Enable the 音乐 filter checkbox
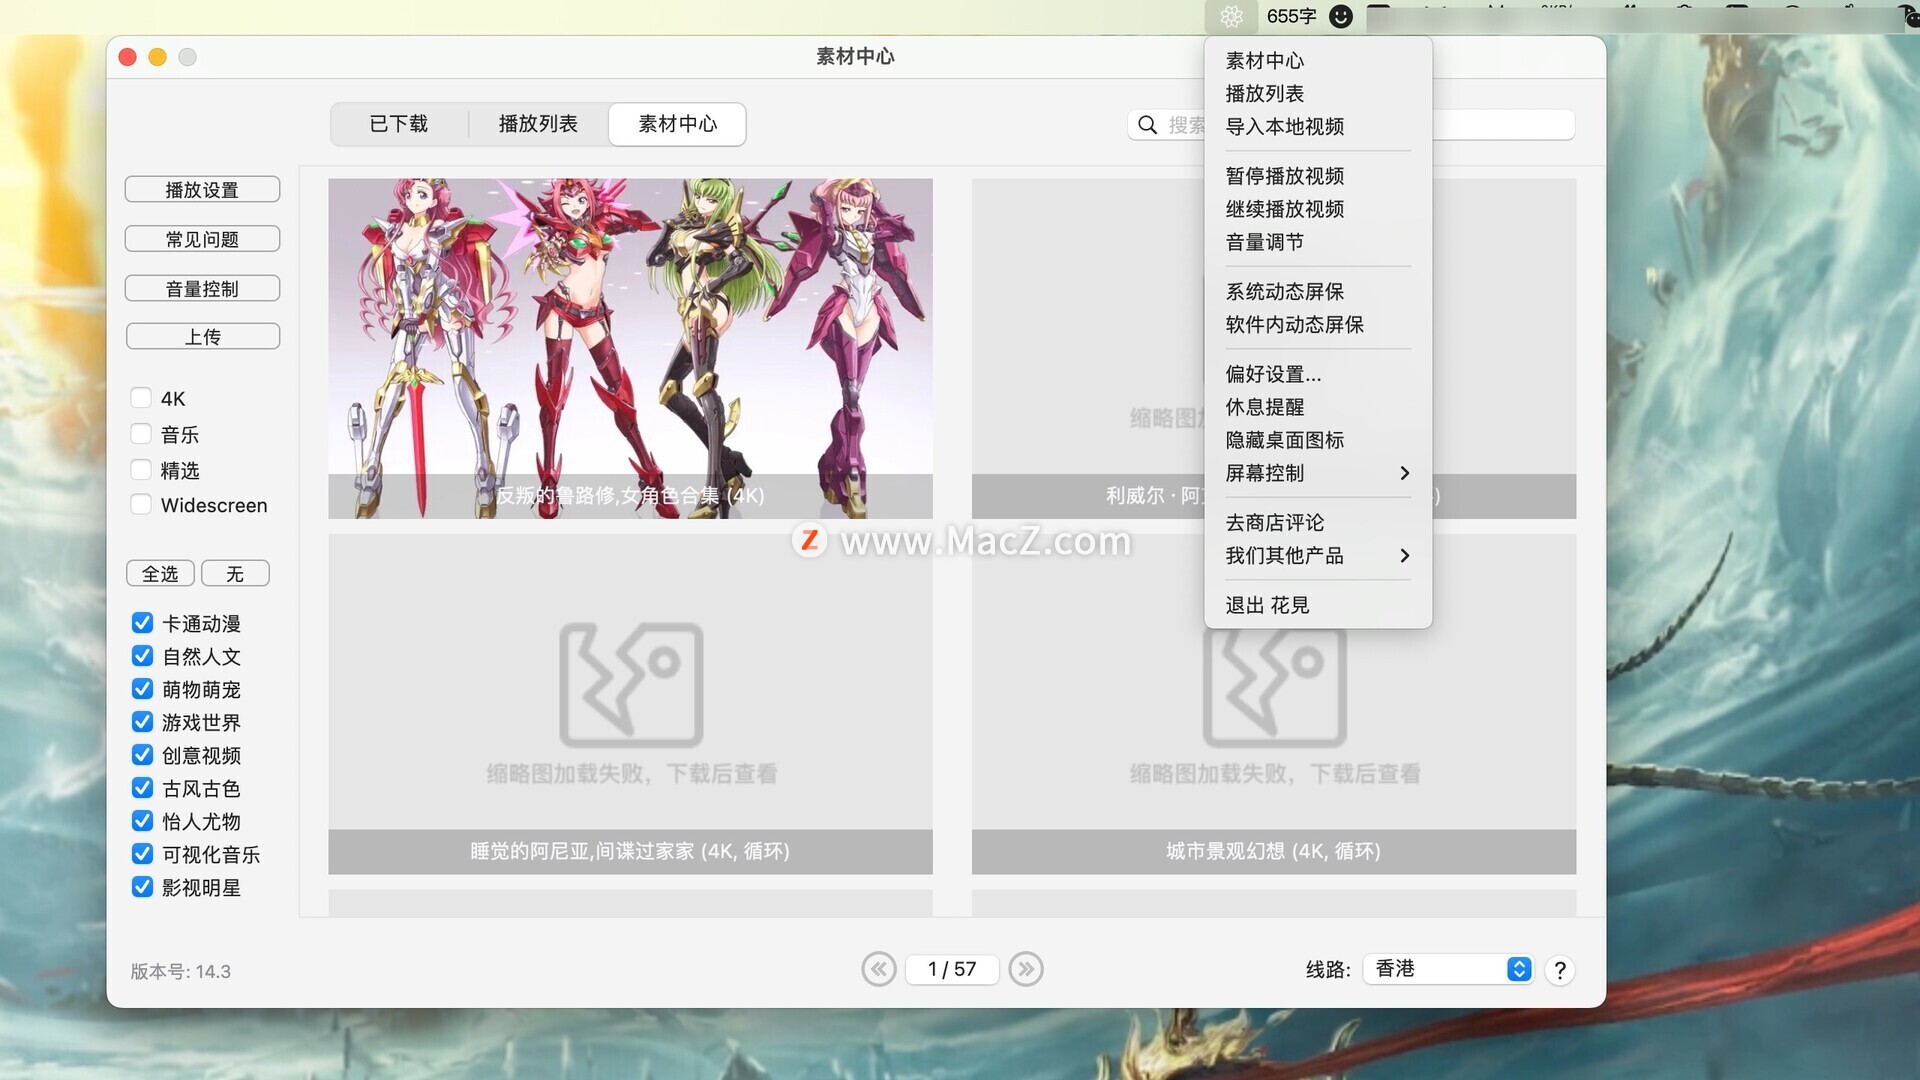The image size is (1920, 1080). tap(141, 434)
